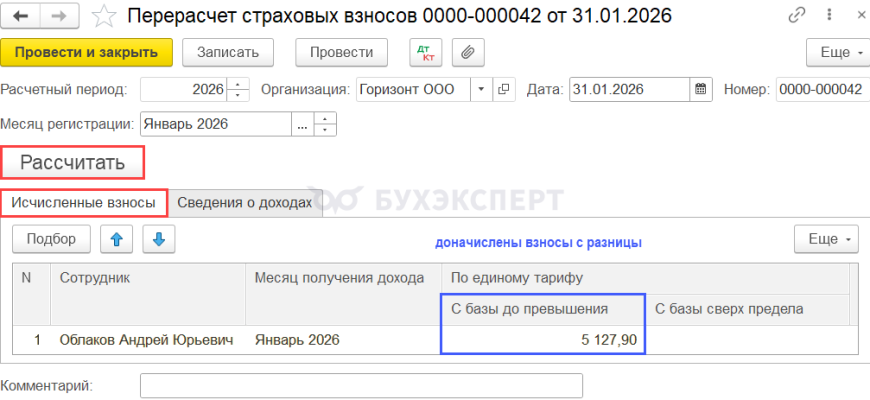Viewport: 870px width, 400px height.
Task: Copy the document link using the chain icon
Action: [797, 16]
